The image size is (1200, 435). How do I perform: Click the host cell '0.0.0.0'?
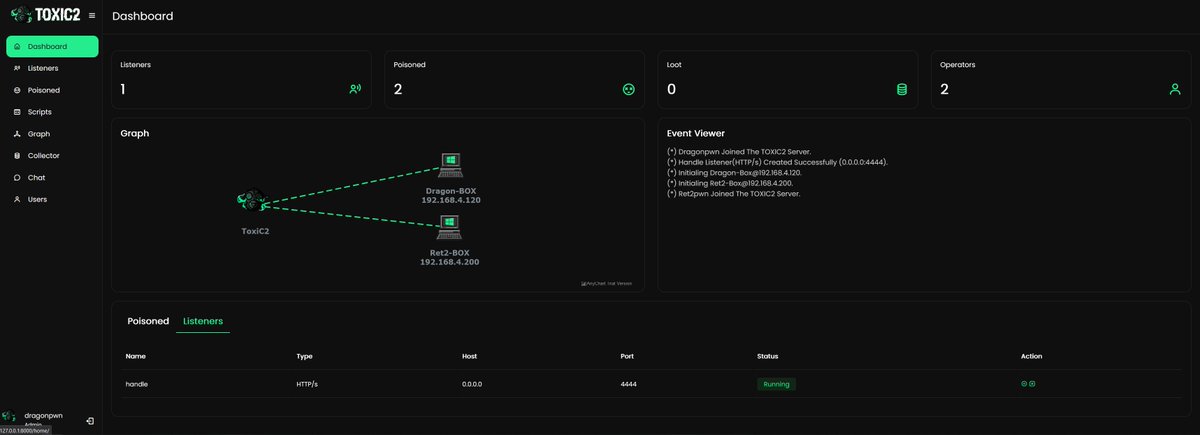coord(472,384)
